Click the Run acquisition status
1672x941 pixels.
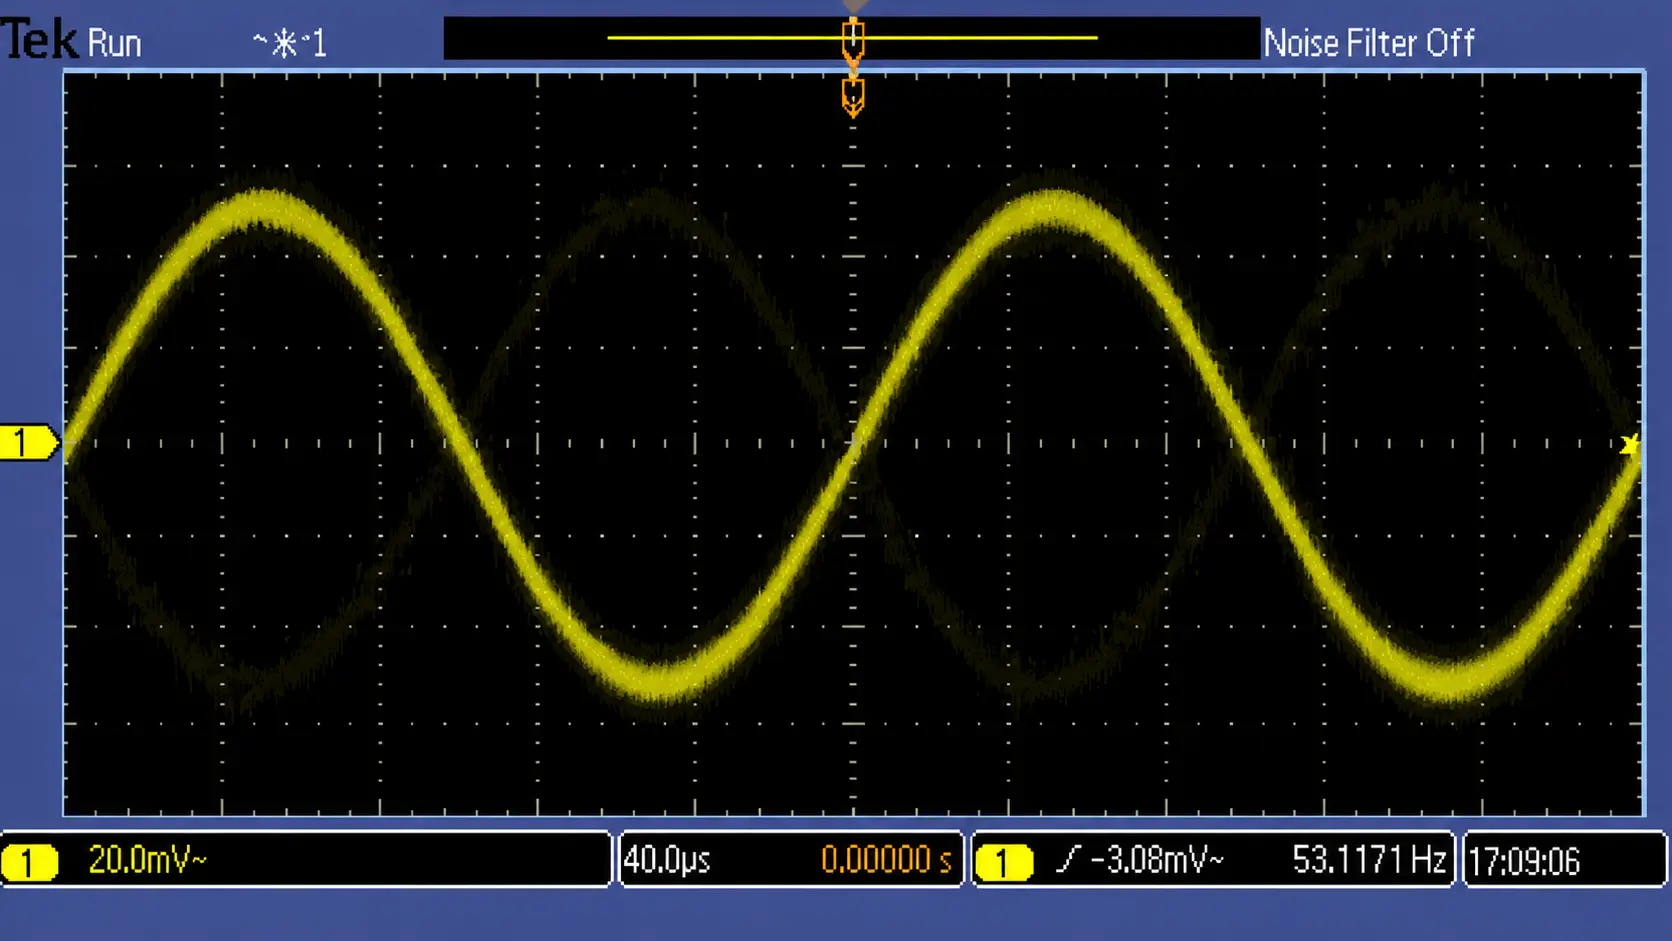click(x=114, y=43)
